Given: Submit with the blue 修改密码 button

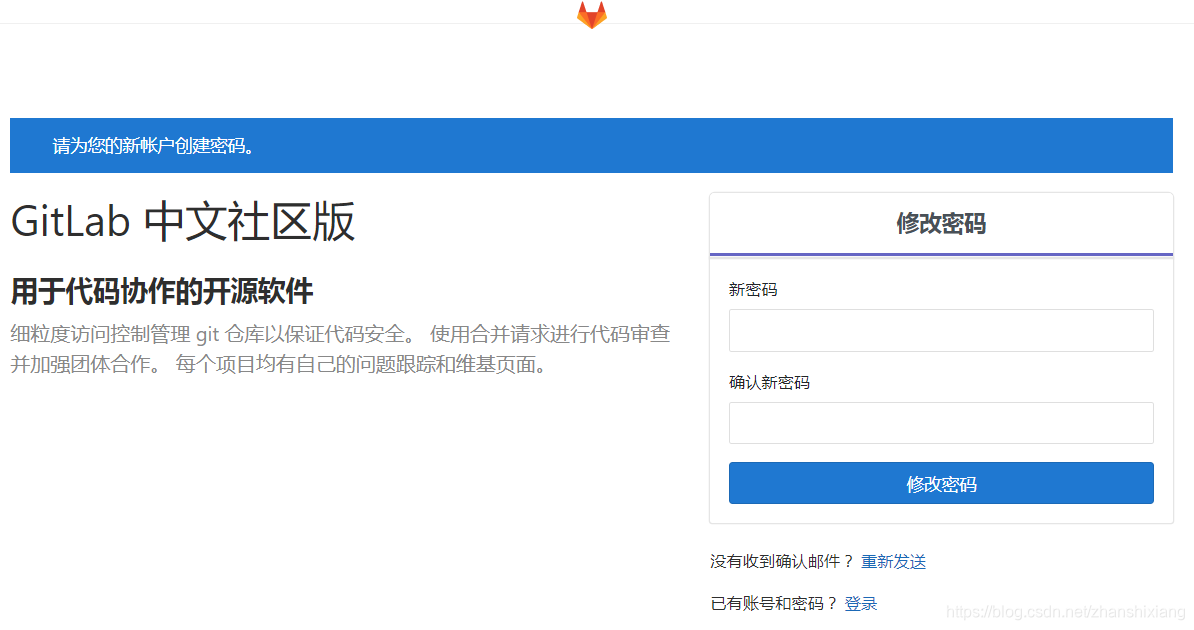Looking at the screenshot, I should (940, 483).
